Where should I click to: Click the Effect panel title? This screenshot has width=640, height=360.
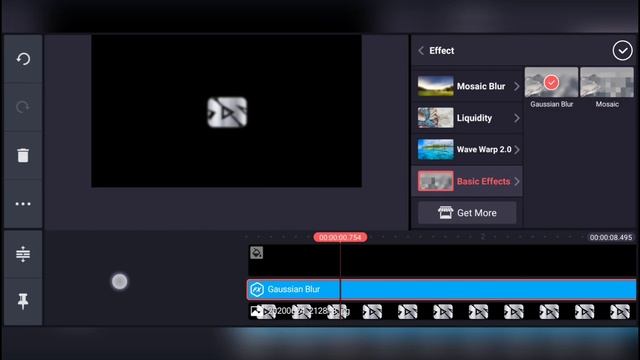pyautogui.click(x=442, y=51)
